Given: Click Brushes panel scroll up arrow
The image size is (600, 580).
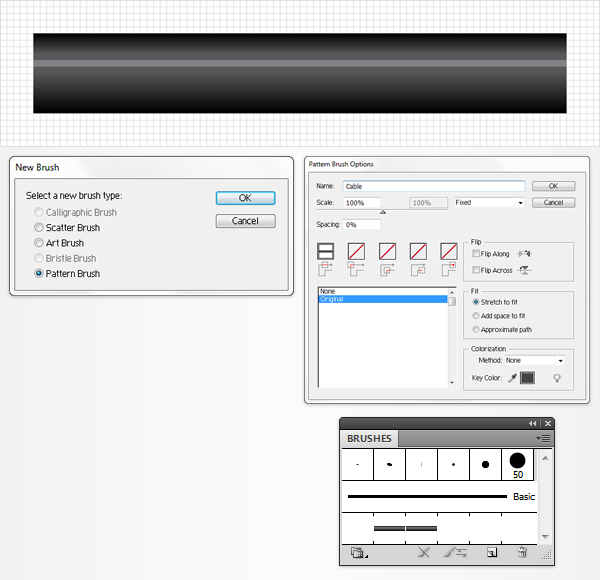Looking at the screenshot, I should (545, 458).
